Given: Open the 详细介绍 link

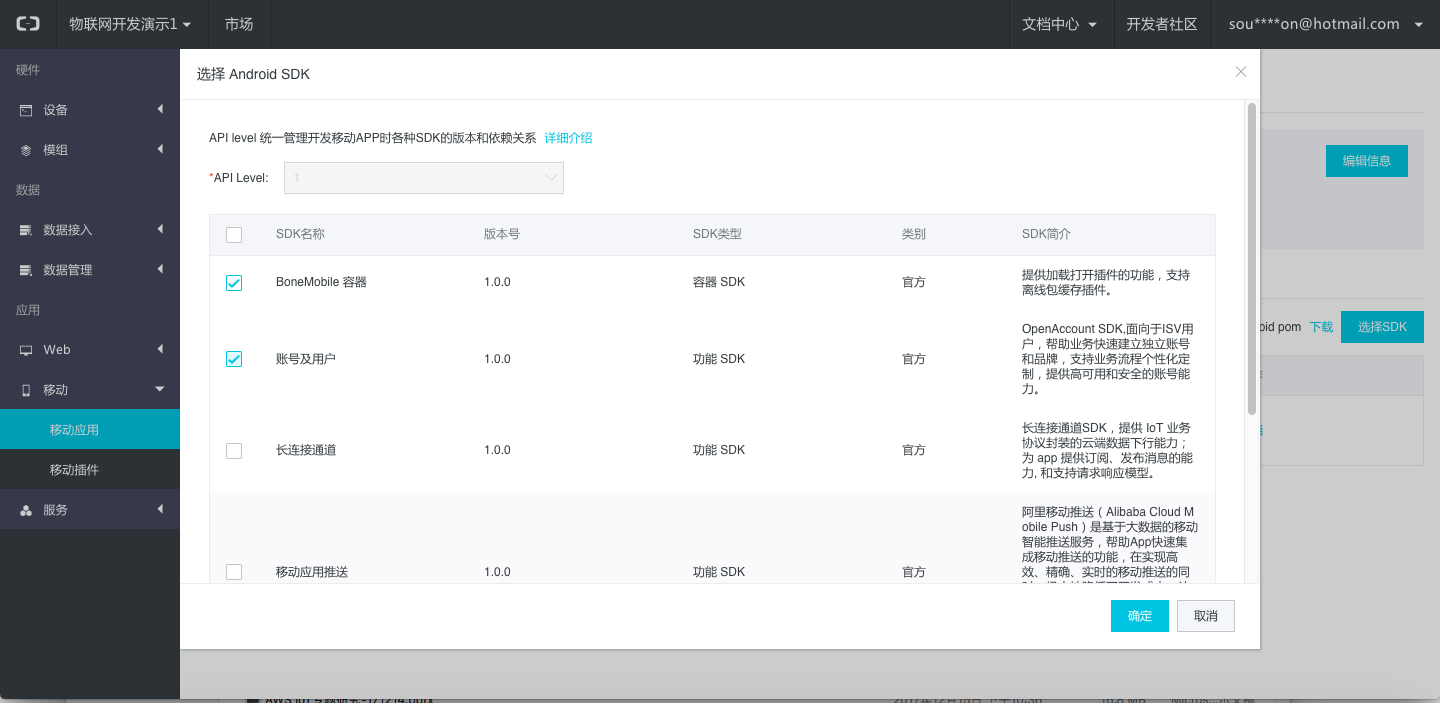Looking at the screenshot, I should (568, 138).
